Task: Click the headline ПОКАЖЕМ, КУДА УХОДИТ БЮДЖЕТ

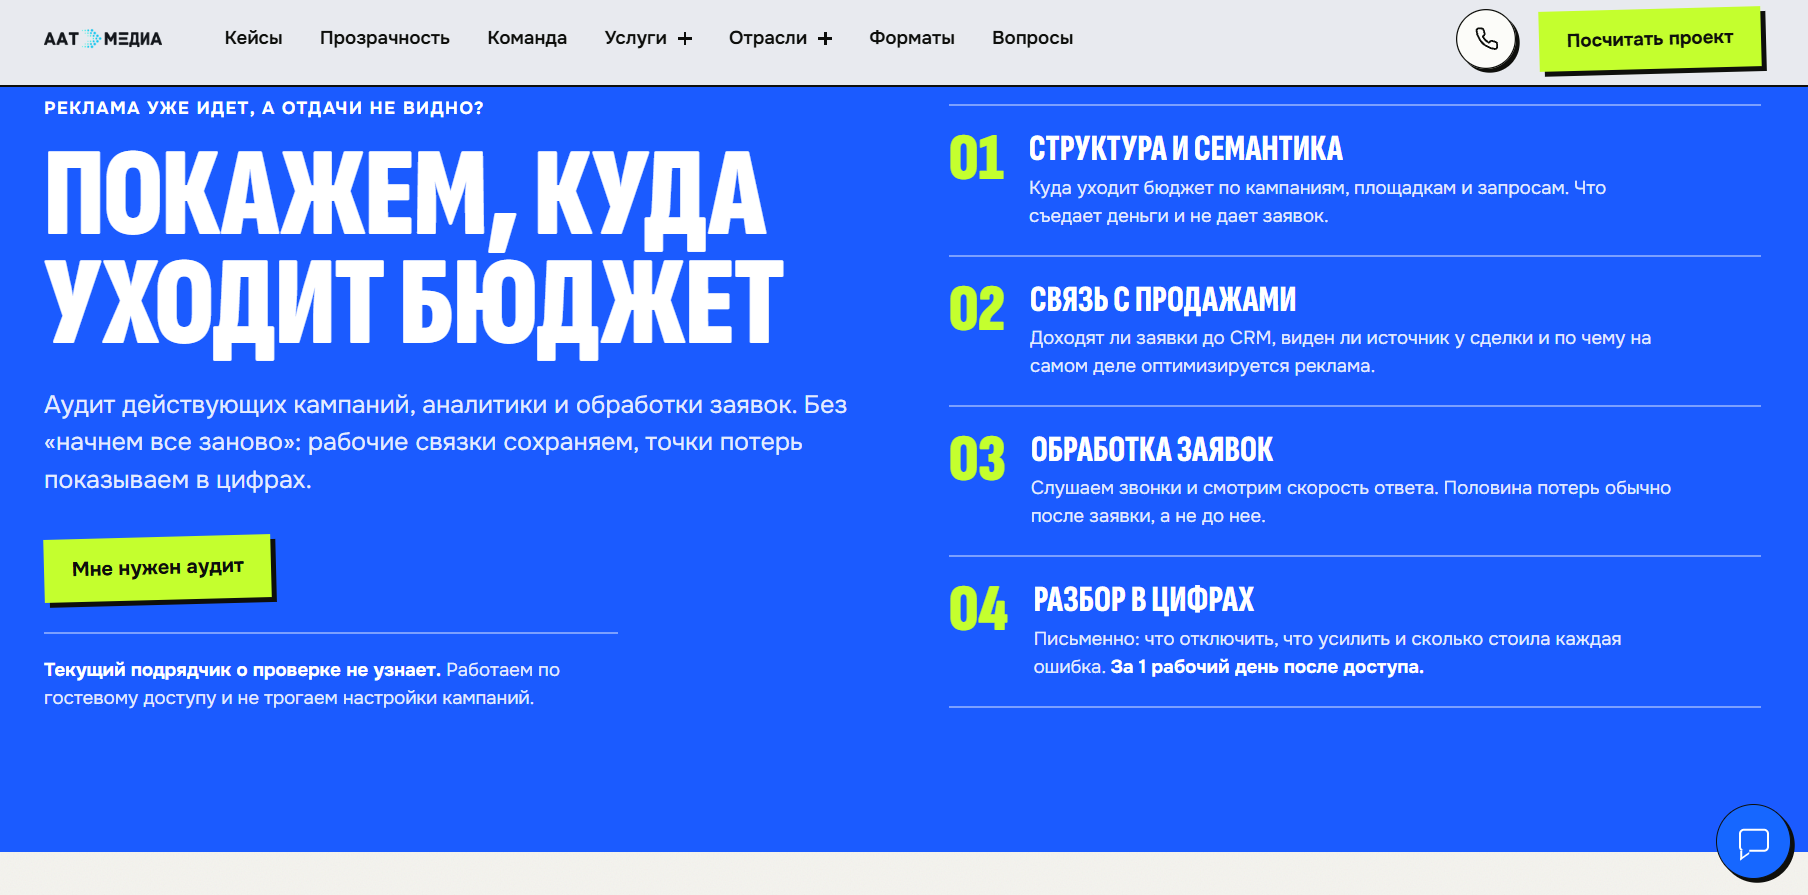Action: tap(414, 254)
